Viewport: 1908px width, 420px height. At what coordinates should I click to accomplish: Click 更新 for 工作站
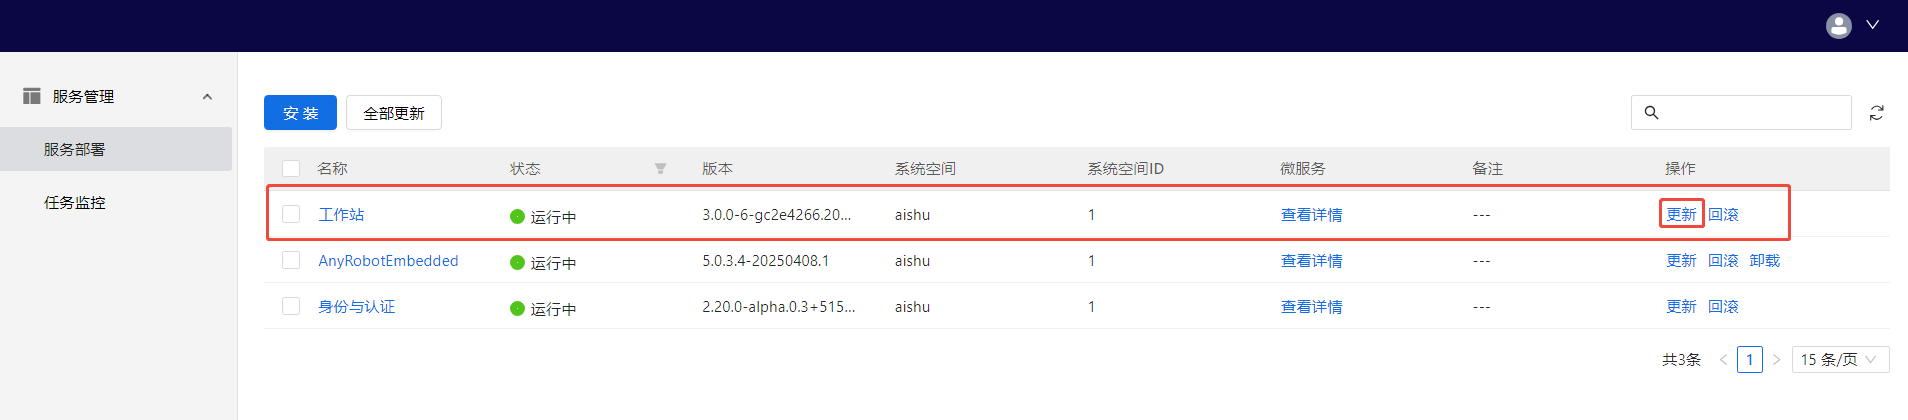[1681, 214]
